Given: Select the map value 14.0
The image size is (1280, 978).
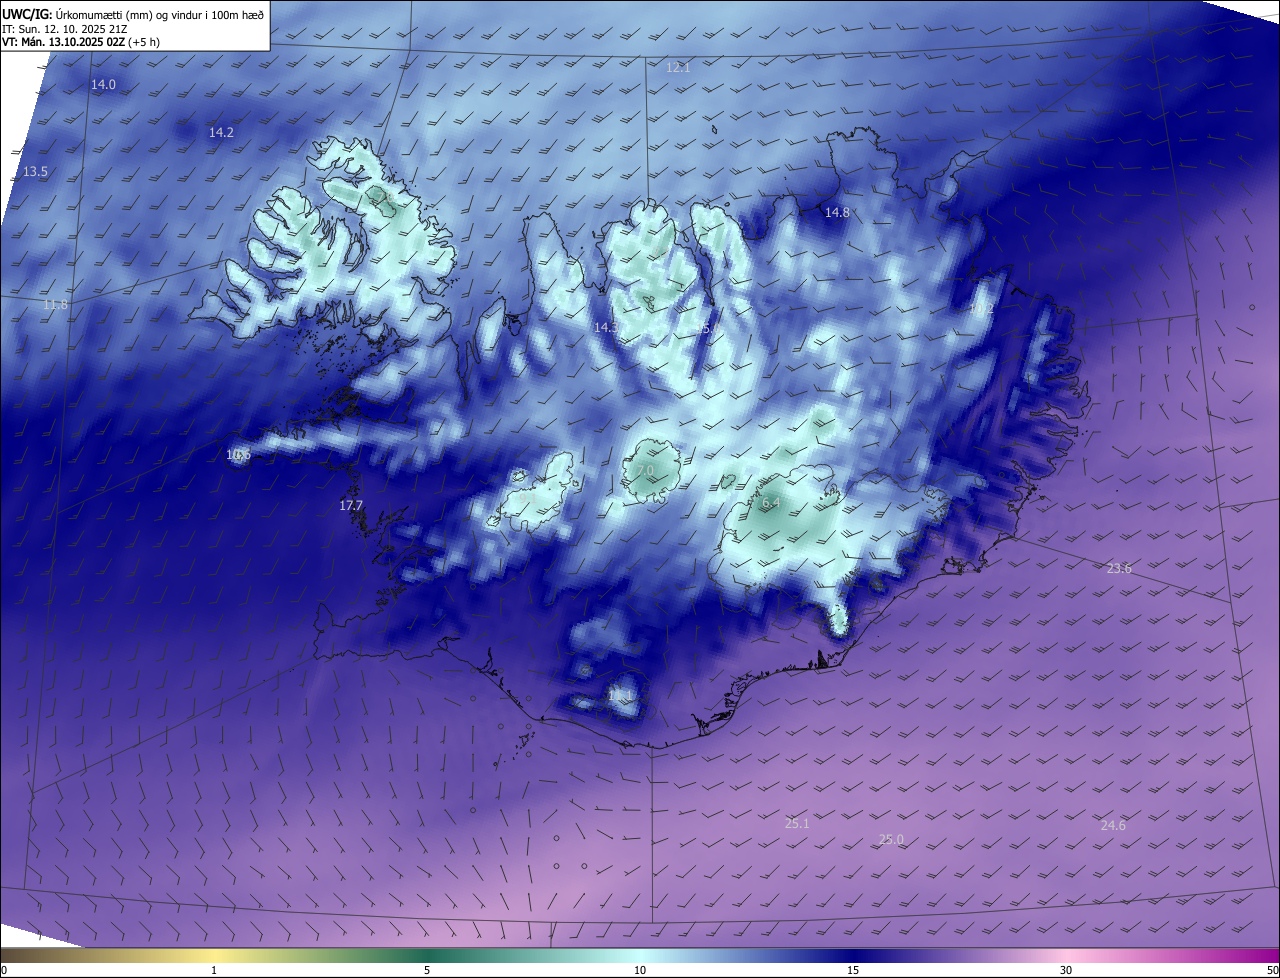Looking at the screenshot, I should tap(104, 85).
